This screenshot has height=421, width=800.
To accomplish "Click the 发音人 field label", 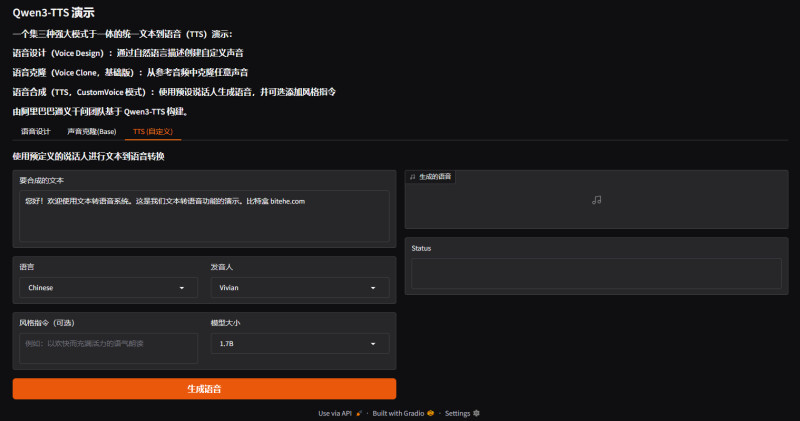I will point(221,267).
